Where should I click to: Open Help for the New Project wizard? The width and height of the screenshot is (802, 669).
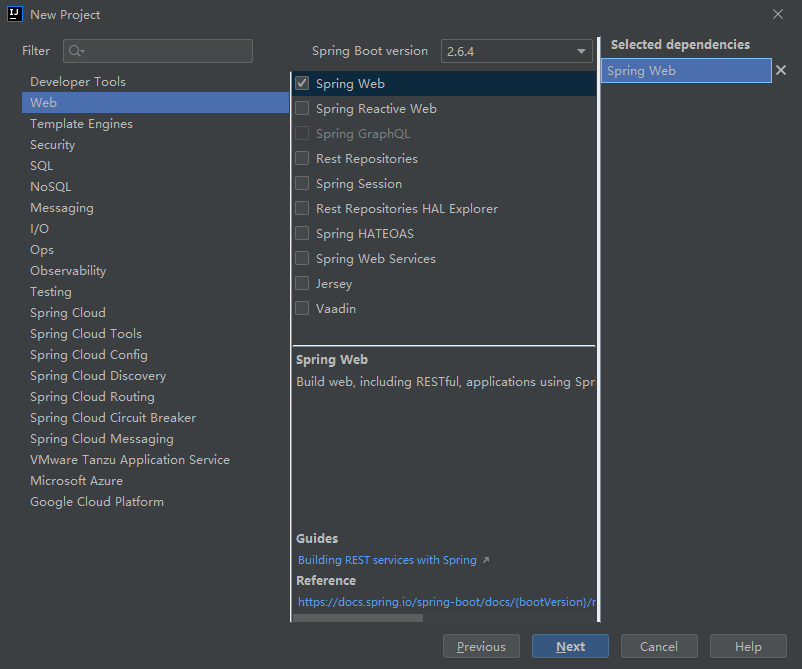[x=748, y=646]
